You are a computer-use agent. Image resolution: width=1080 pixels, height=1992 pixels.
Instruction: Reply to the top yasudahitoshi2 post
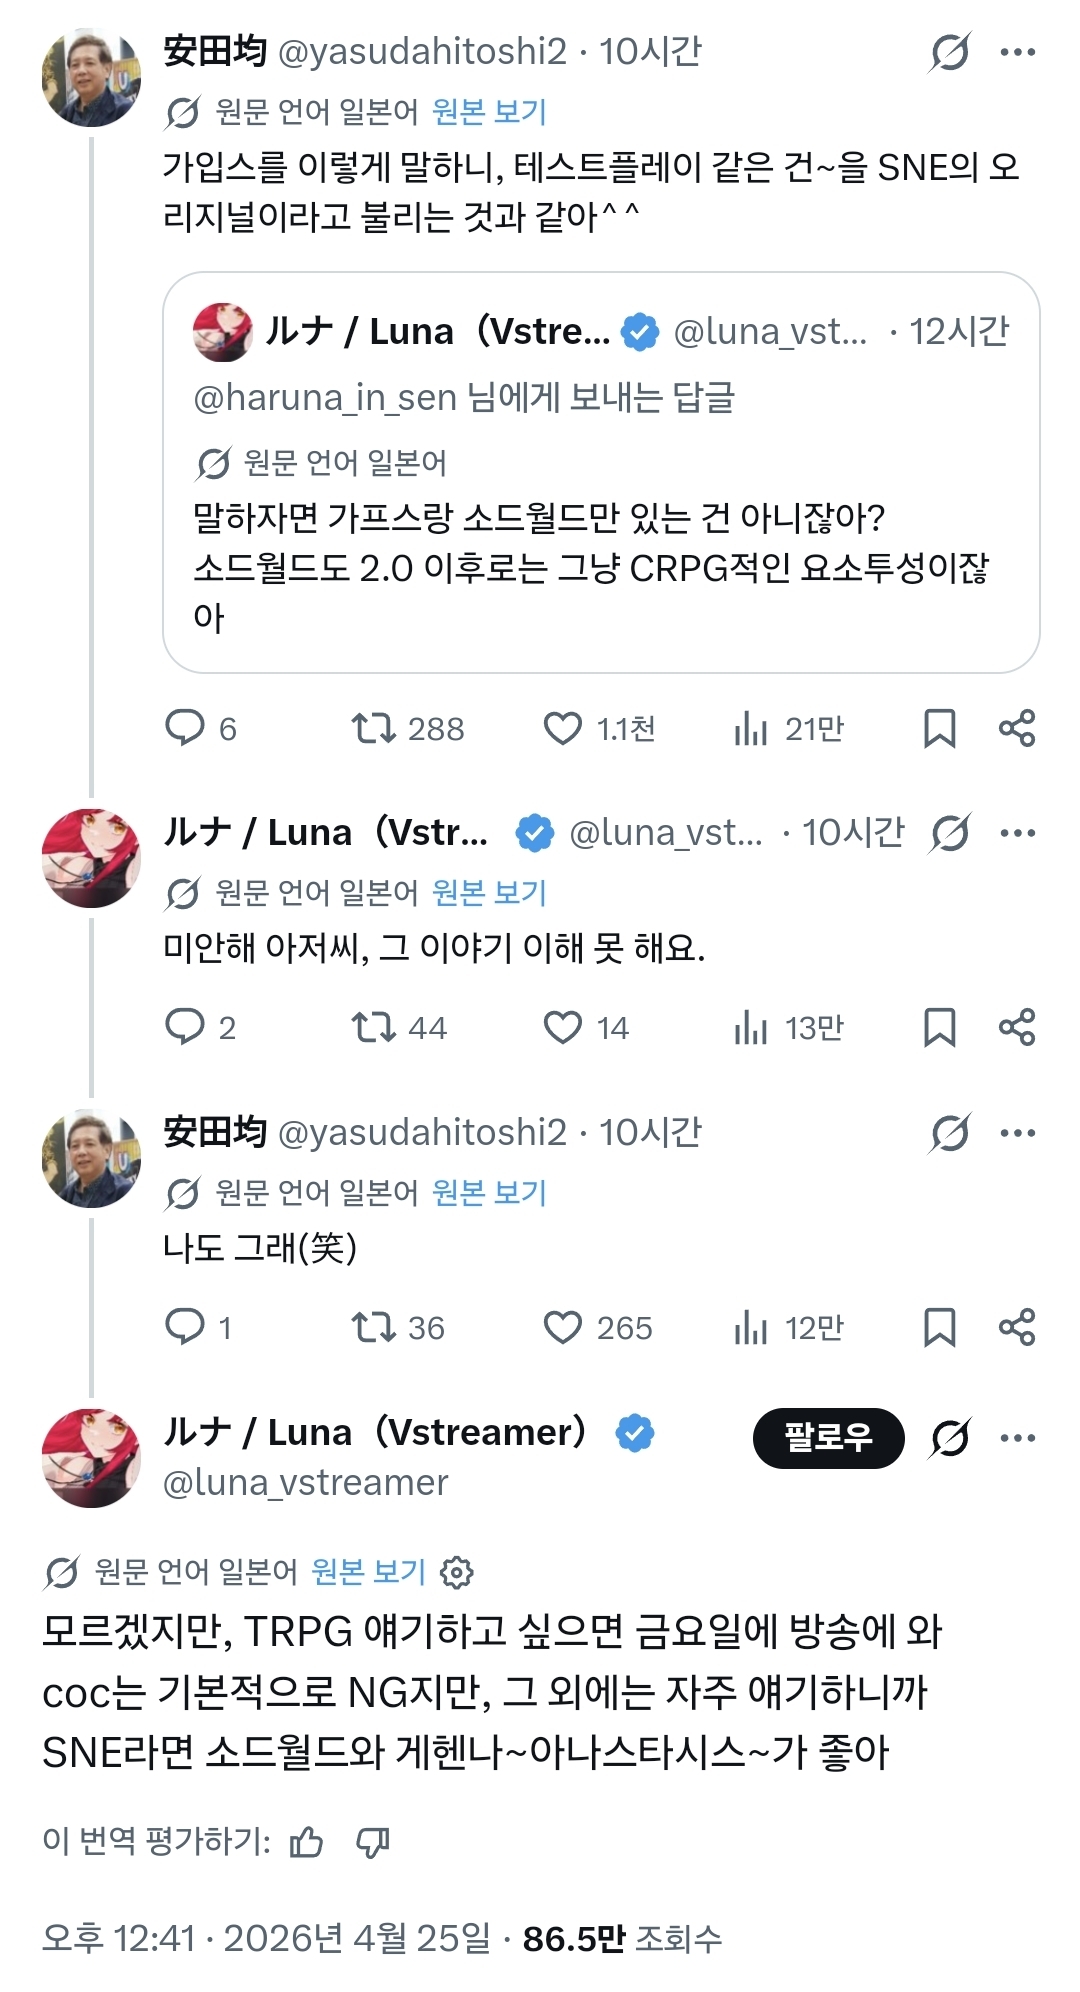point(185,728)
